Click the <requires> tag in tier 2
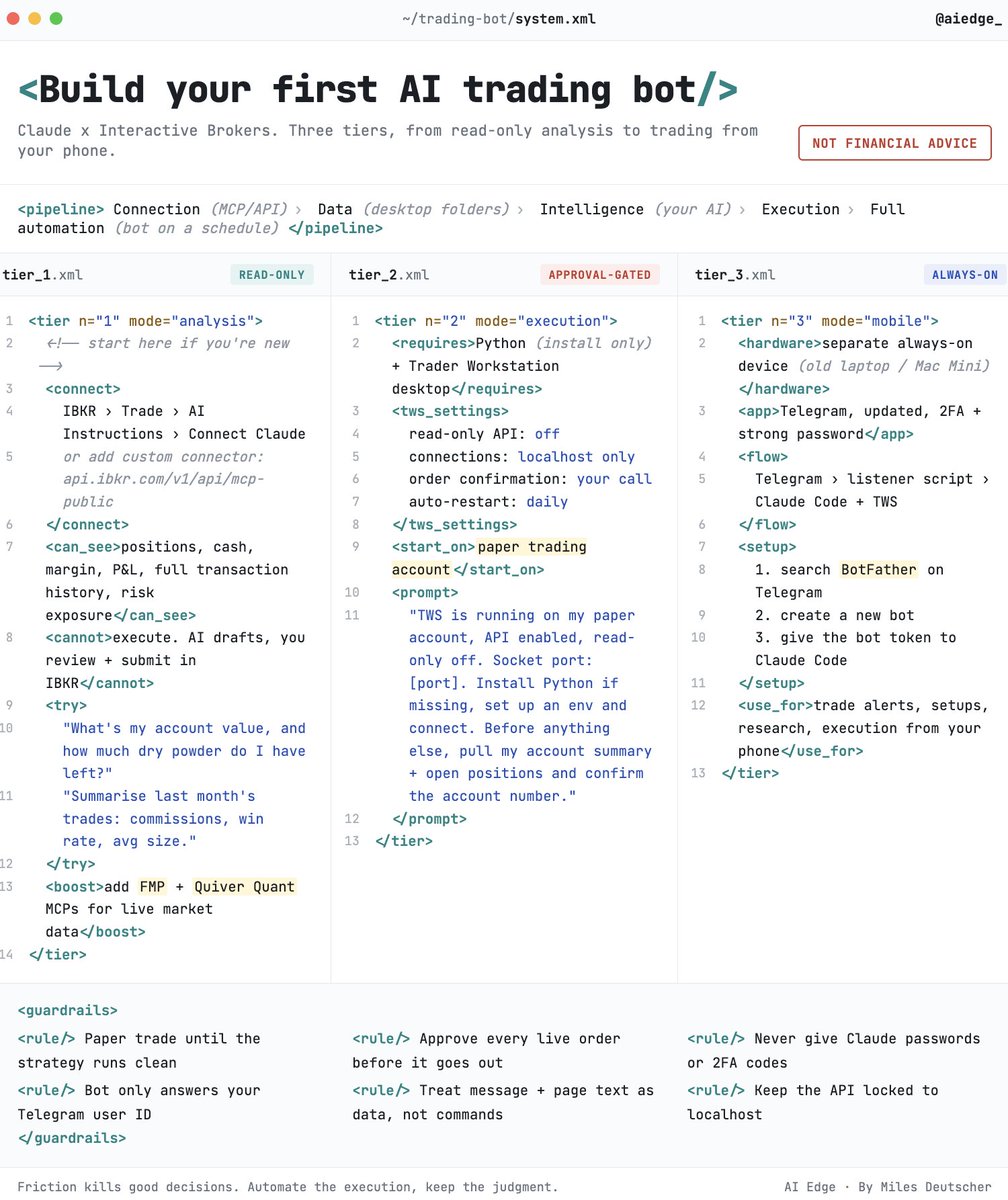The width and height of the screenshot is (1008, 1200). click(x=433, y=343)
